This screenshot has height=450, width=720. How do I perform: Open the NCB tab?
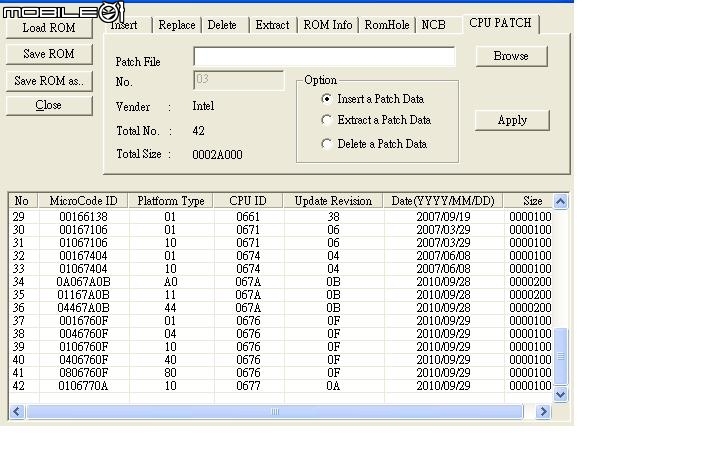click(x=433, y=25)
